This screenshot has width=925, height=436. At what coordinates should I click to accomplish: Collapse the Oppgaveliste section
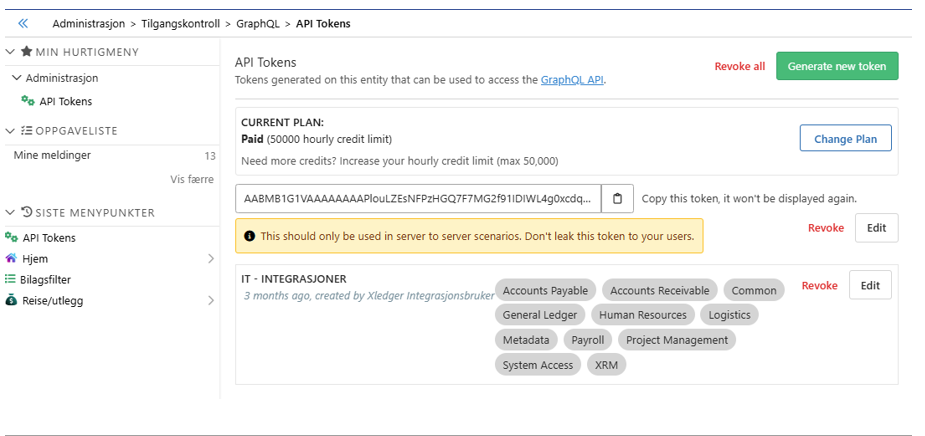[10, 131]
